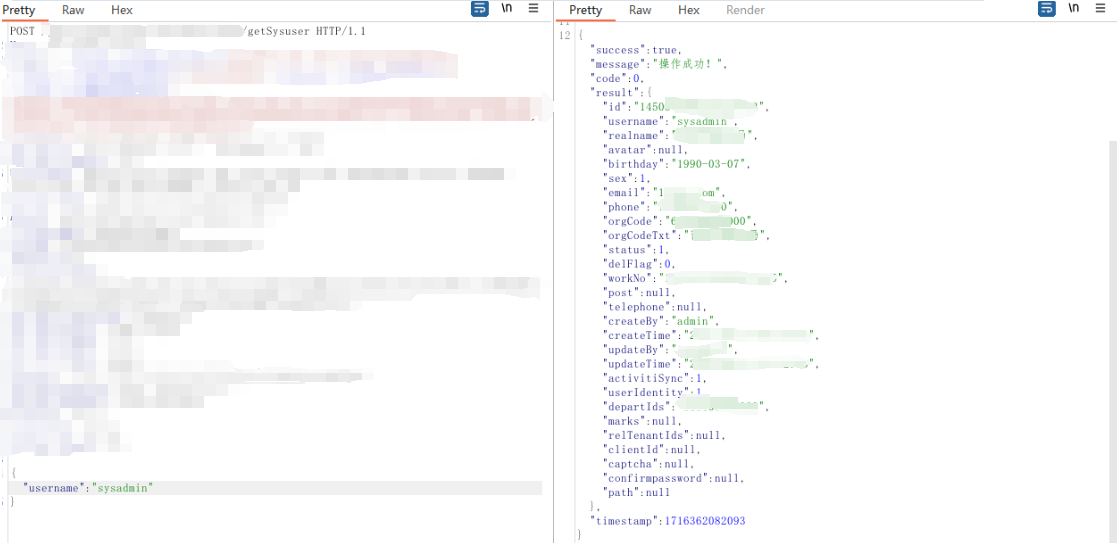Select the request Pretty tab
This screenshot has width=1117, height=543.
[x=19, y=10]
